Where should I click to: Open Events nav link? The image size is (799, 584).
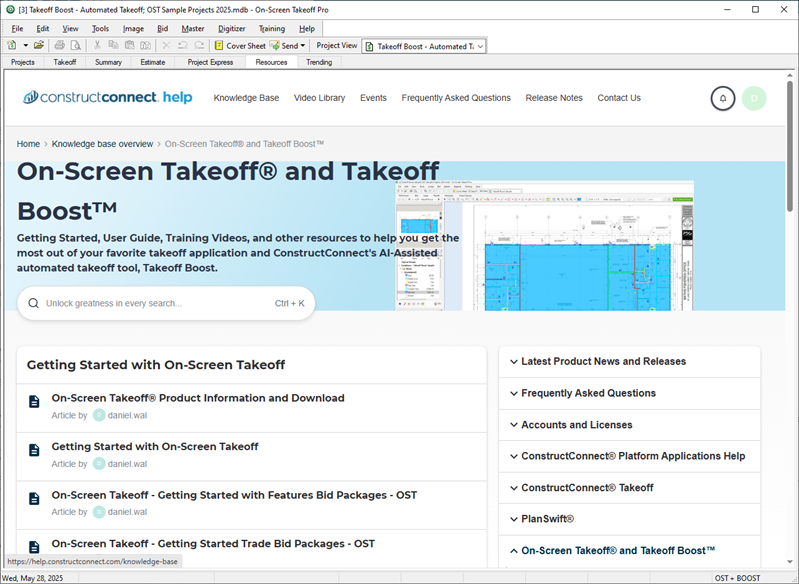click(x=374, y=98)
